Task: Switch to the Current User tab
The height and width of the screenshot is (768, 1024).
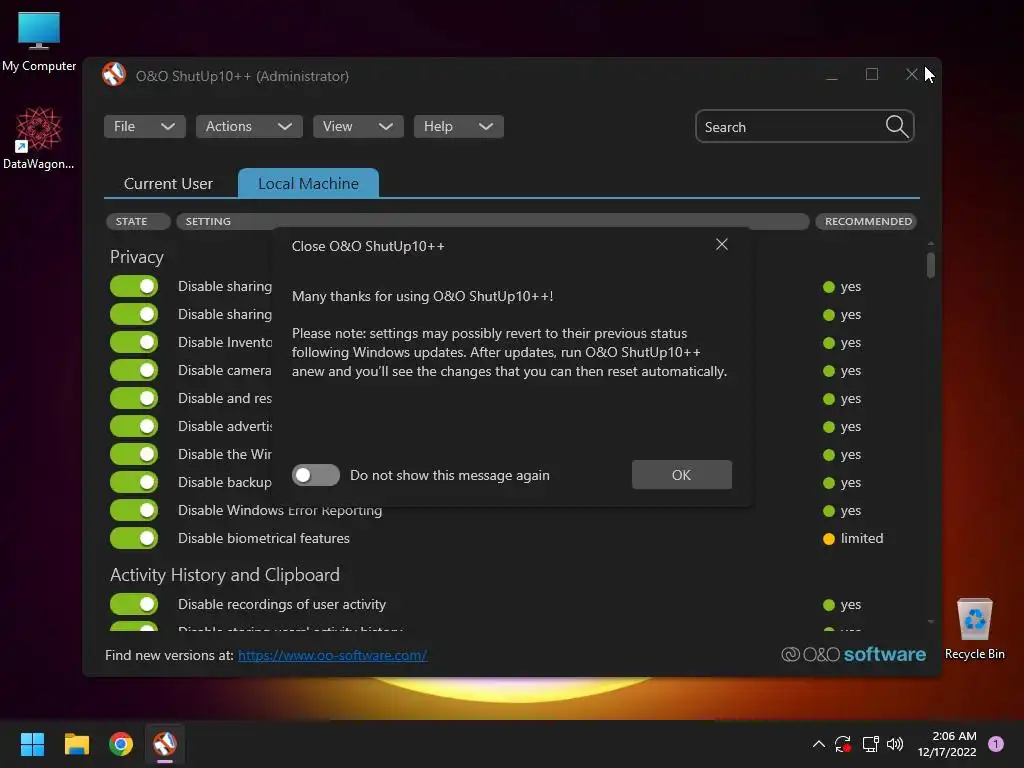Action: click(x=168, y=184)
